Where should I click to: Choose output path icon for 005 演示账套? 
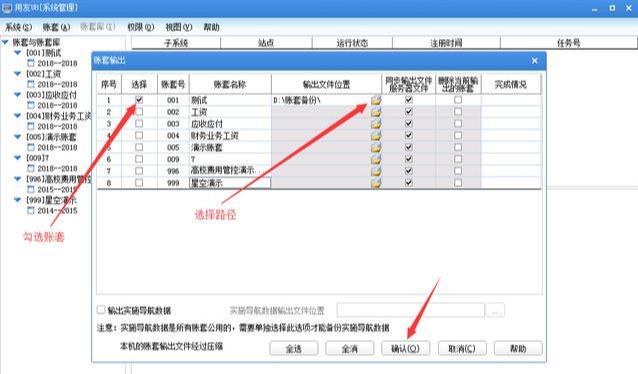[x=376, y=147]
